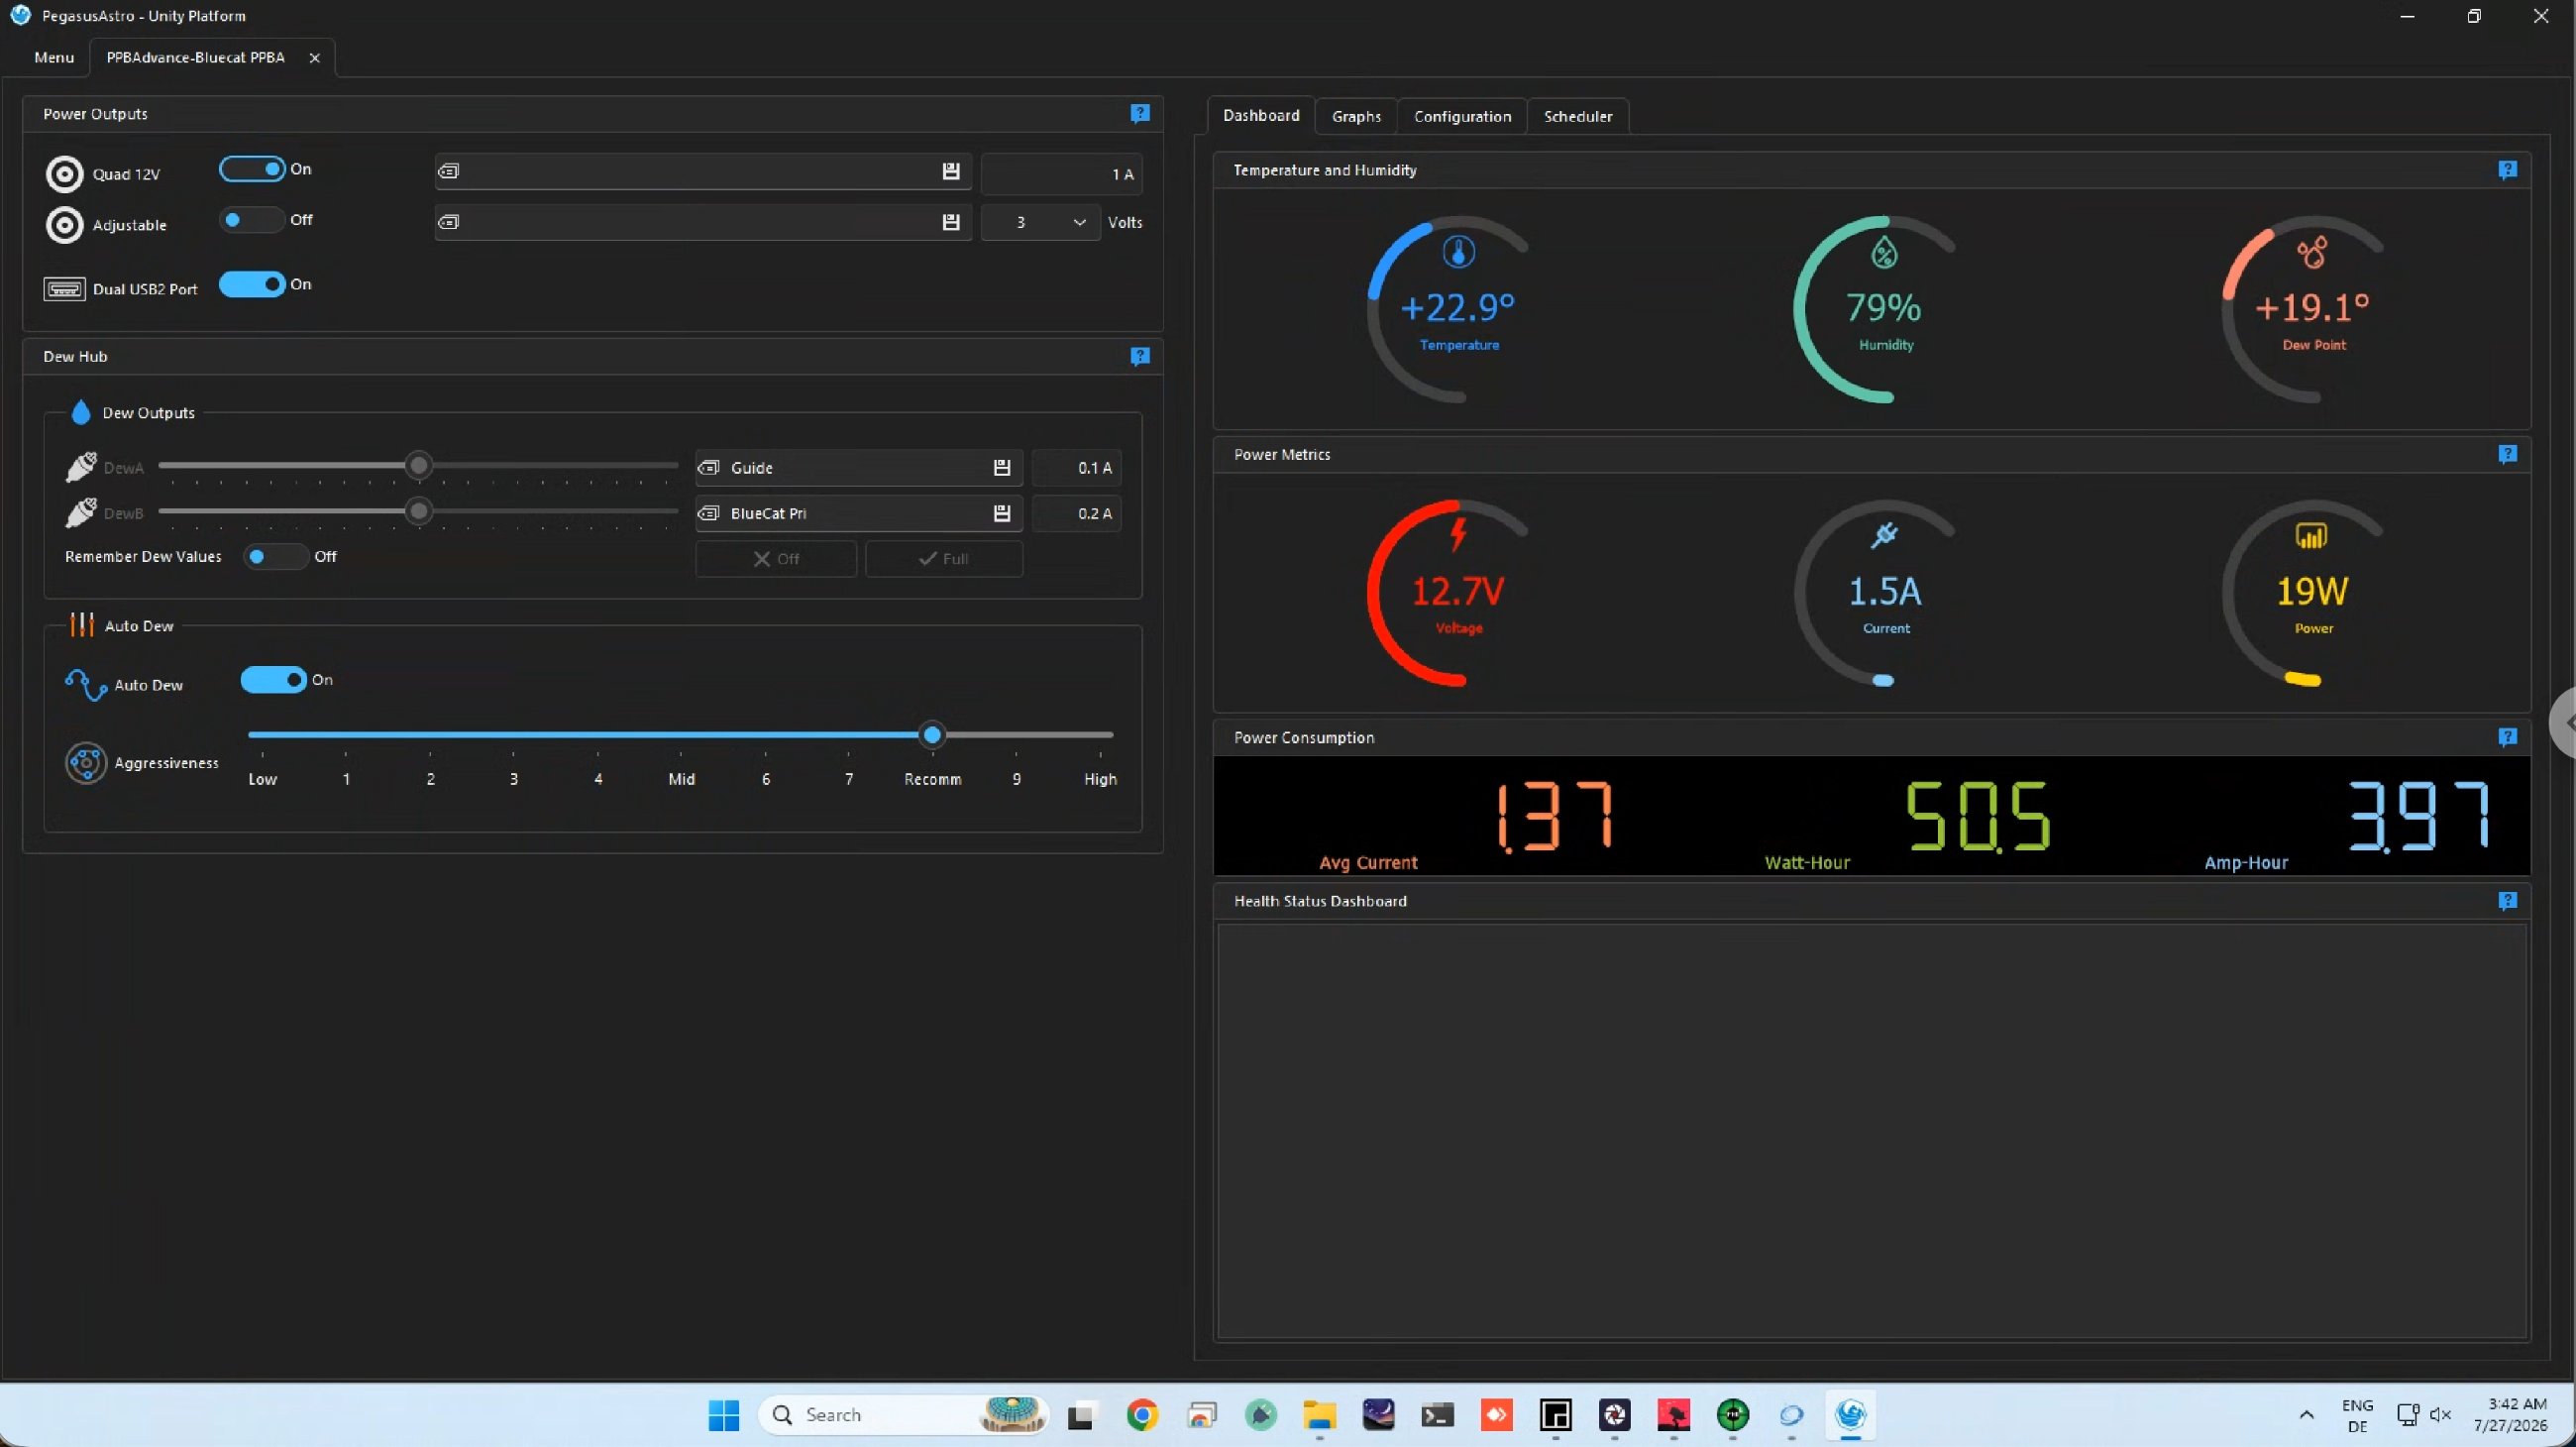
Task: Open the Windows Start menu
Action: [x=723, y=1415]
